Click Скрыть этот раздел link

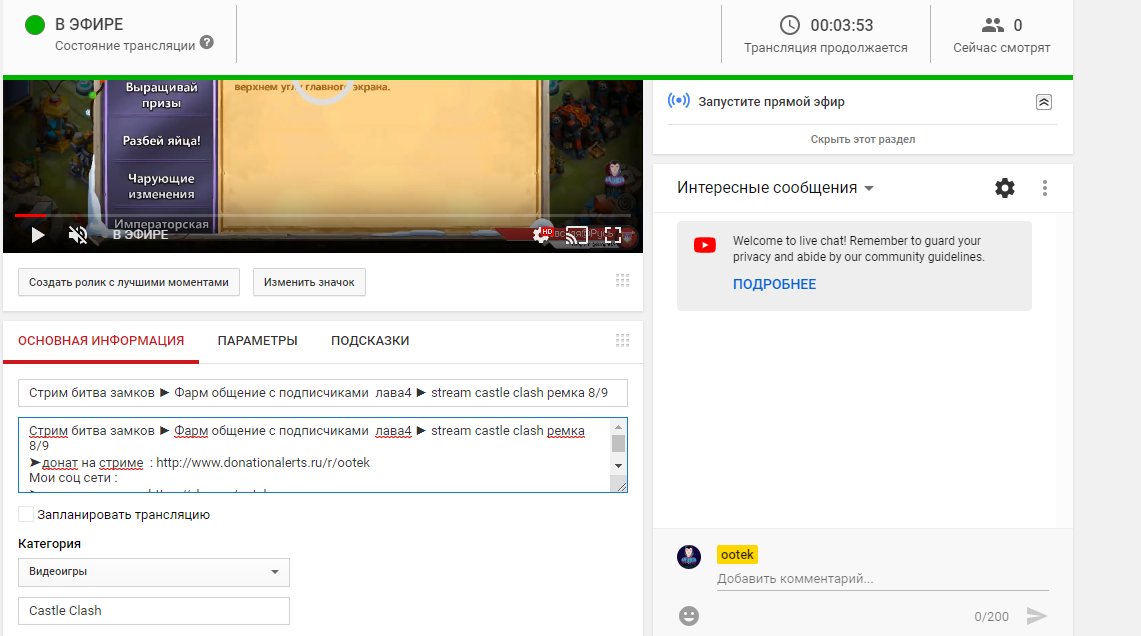(x=863, y=139)
